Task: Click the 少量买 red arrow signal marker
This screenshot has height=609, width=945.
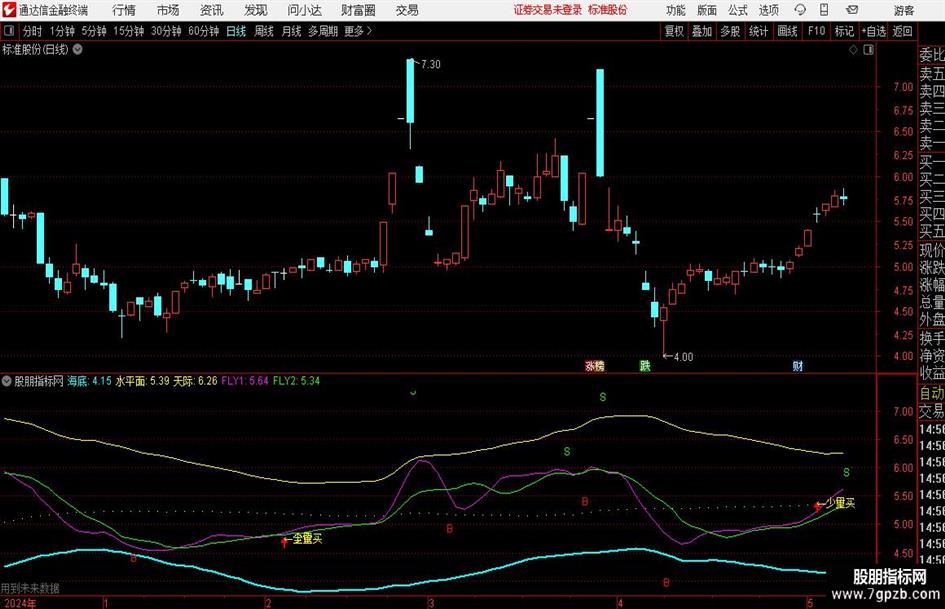Action: [x=818, y=506]
